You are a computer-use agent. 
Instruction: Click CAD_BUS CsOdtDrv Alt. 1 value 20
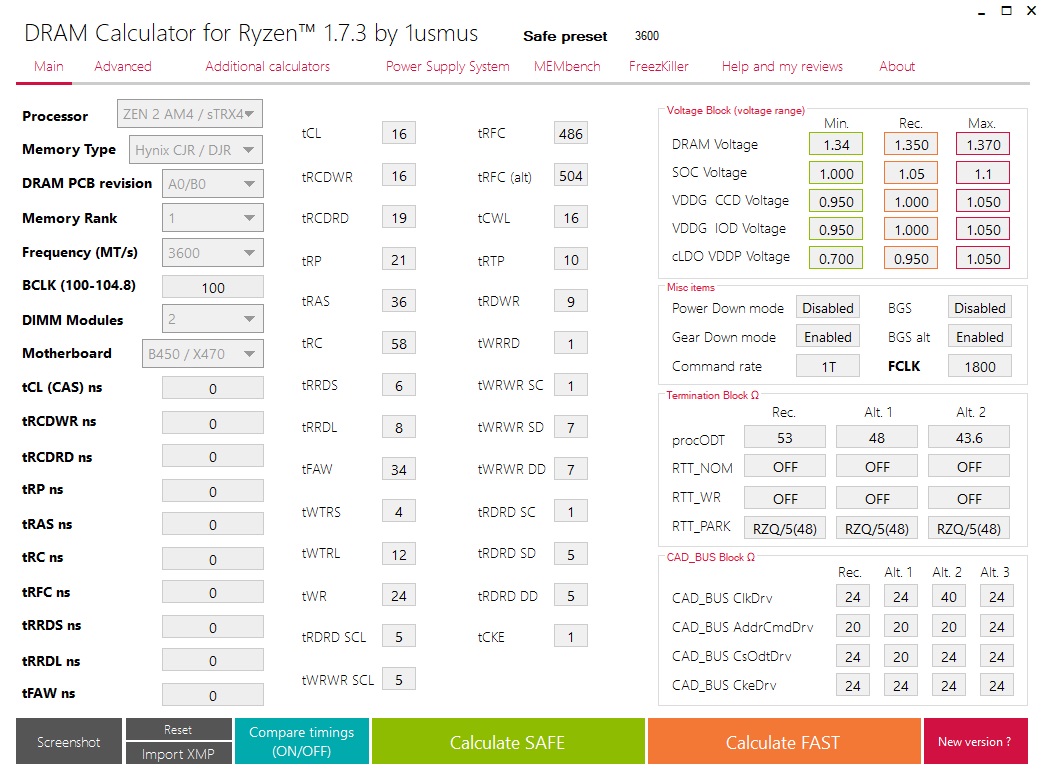(x=900, y=657)
